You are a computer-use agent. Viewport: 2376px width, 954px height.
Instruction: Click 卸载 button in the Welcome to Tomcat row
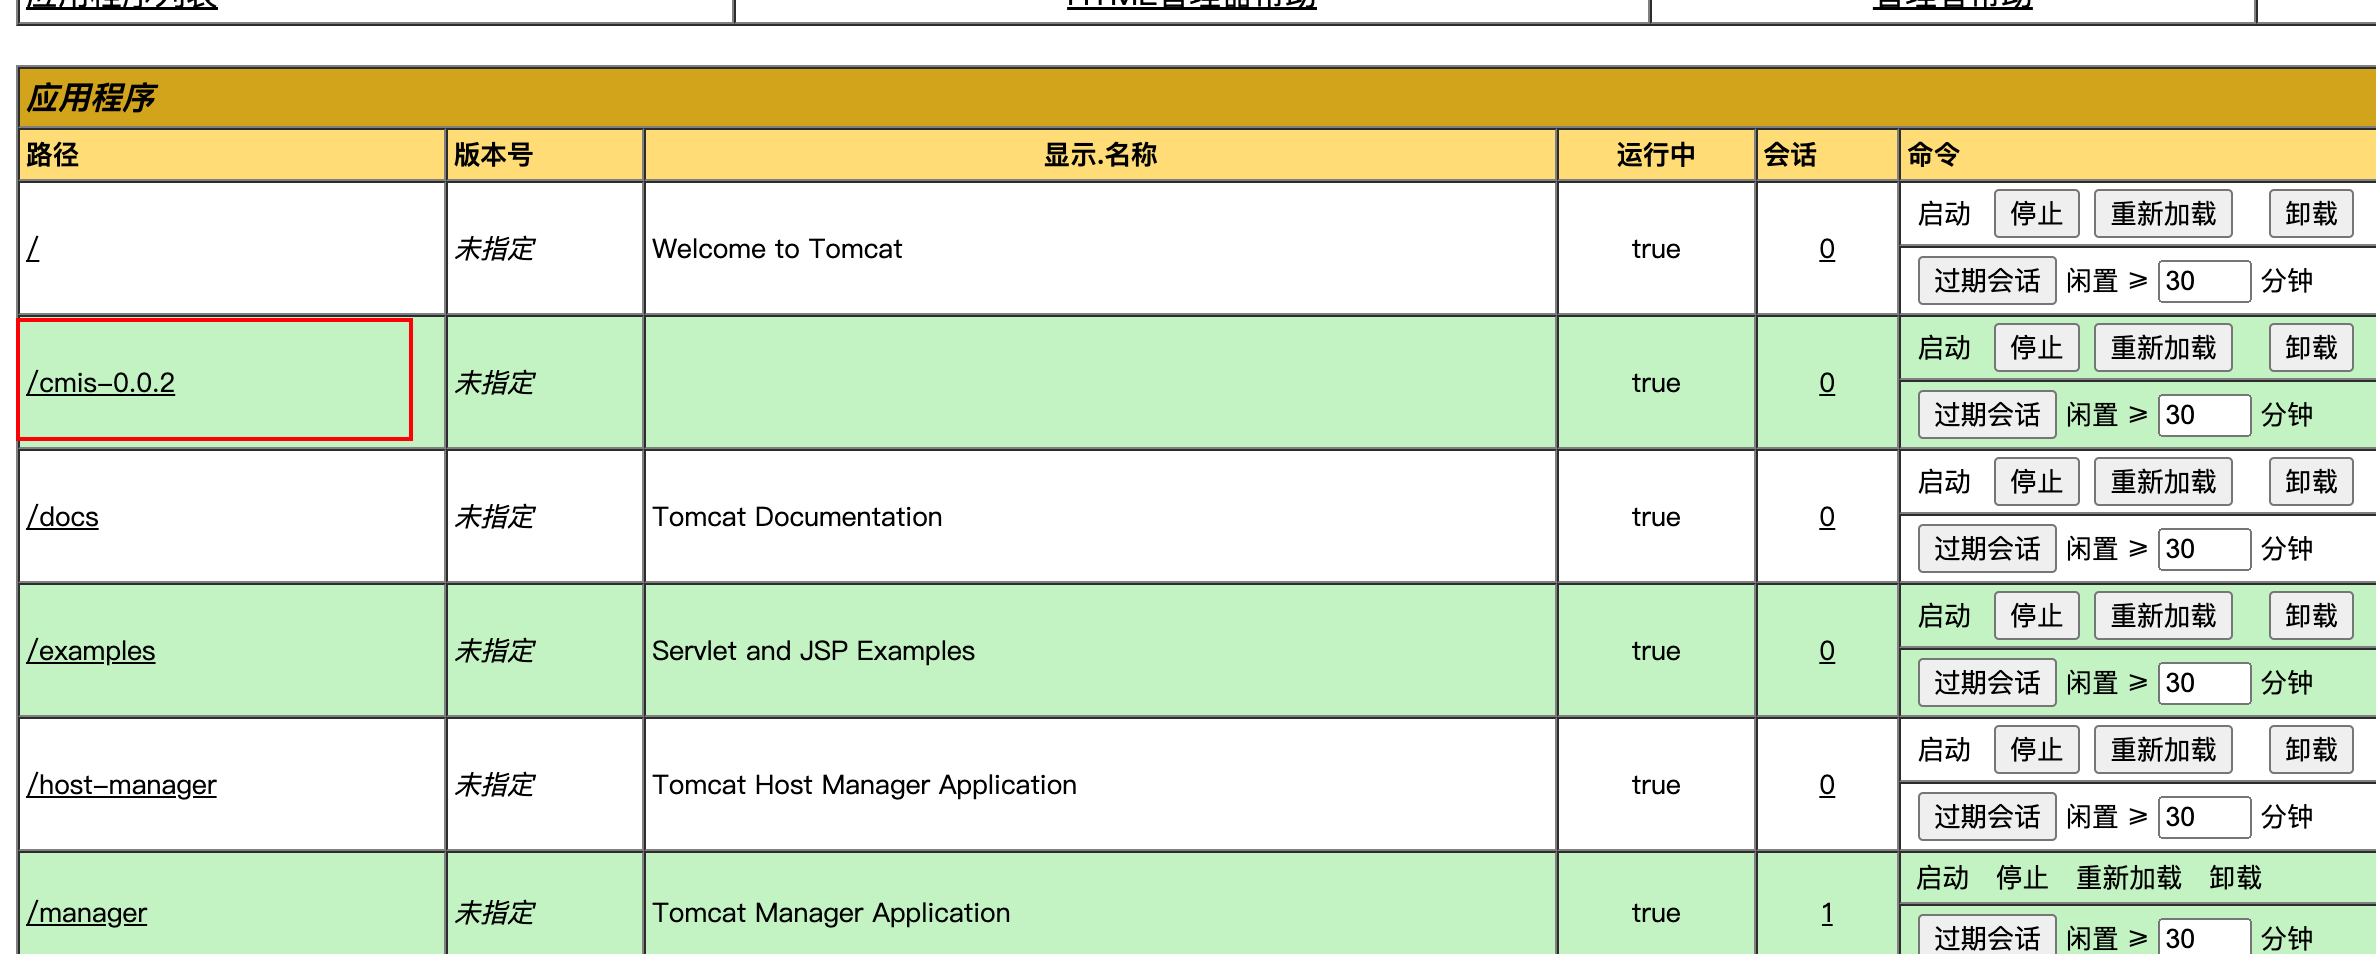2311,214
